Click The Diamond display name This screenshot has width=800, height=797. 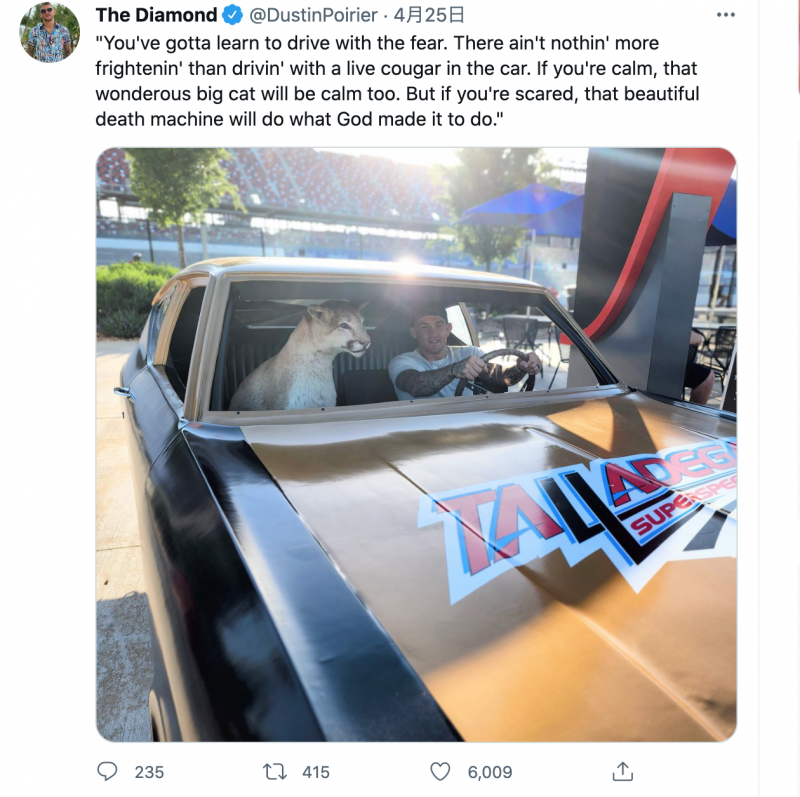pos(156,15)
